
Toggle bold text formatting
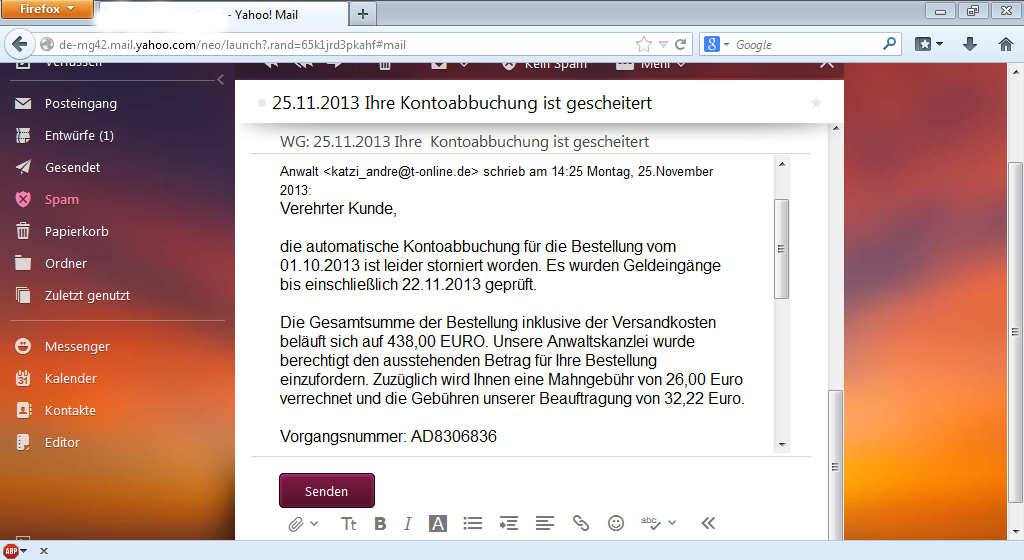pyautogui.click(x=380, y=523)
